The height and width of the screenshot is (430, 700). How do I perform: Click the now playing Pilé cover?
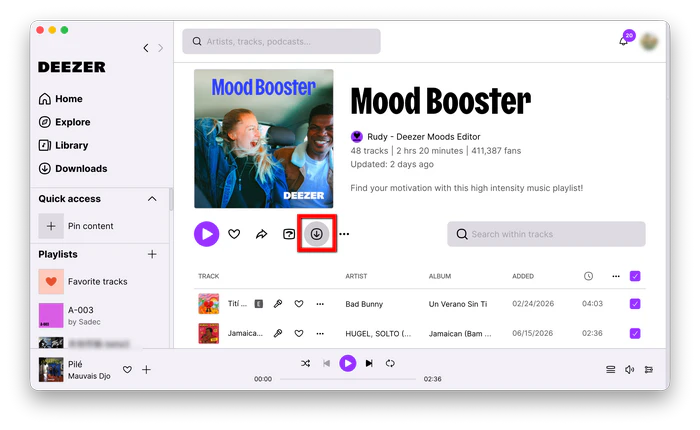pyautogui.click(x=51, y=369)
